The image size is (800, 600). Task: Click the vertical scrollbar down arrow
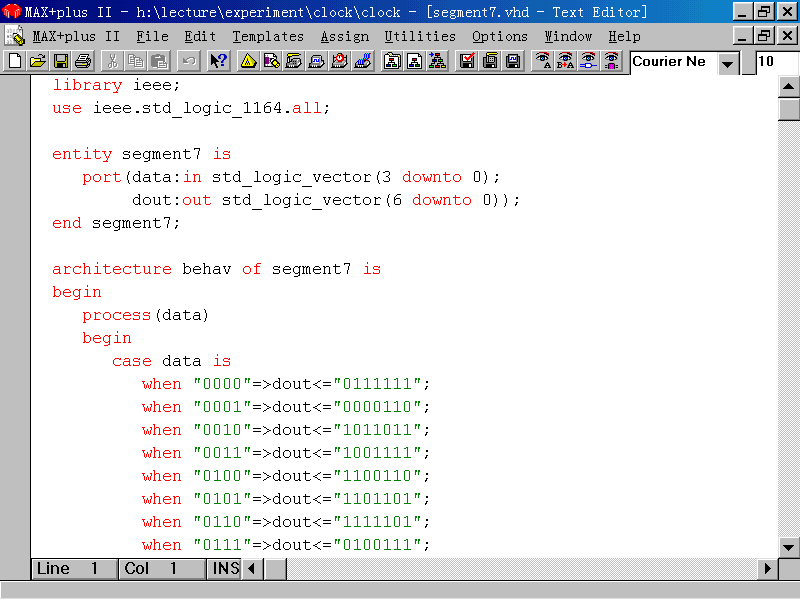788,547
